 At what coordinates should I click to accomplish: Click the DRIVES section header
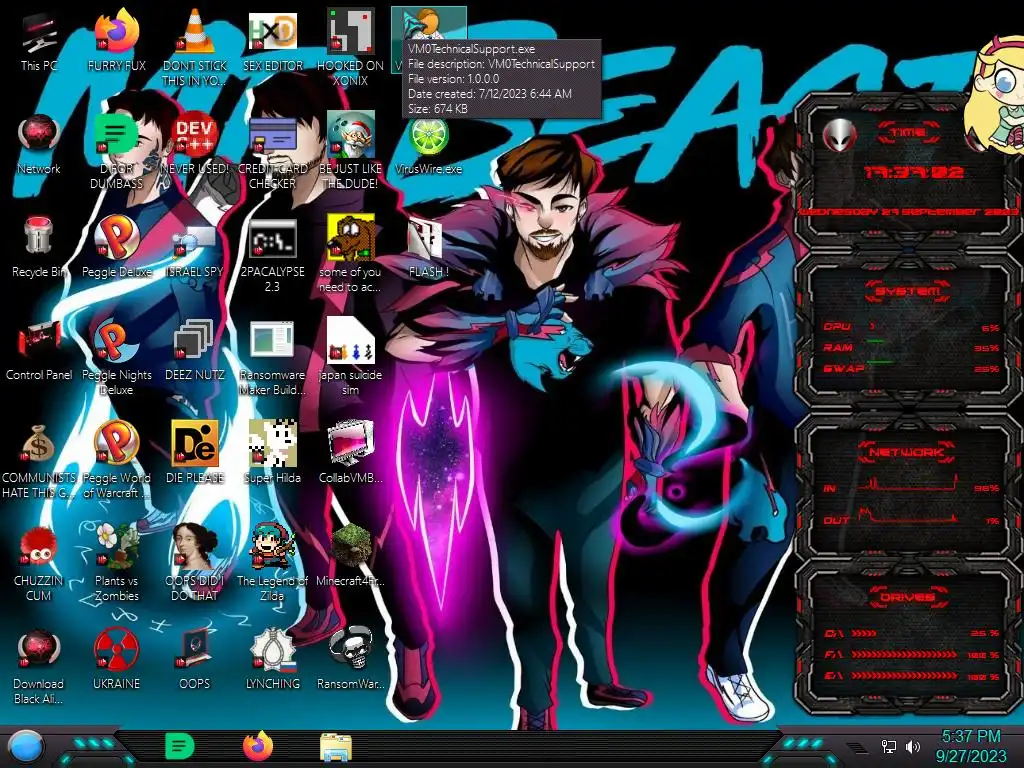pos(907,597)
